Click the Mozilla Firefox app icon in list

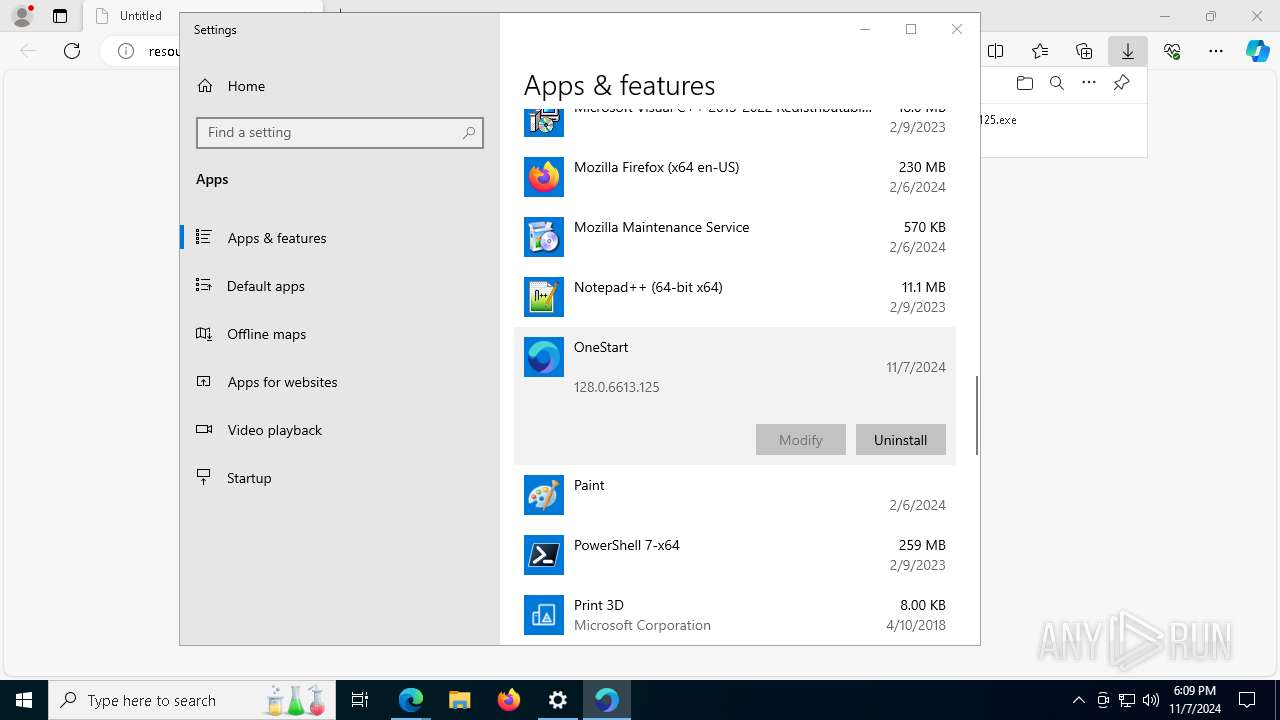point(544,177)
